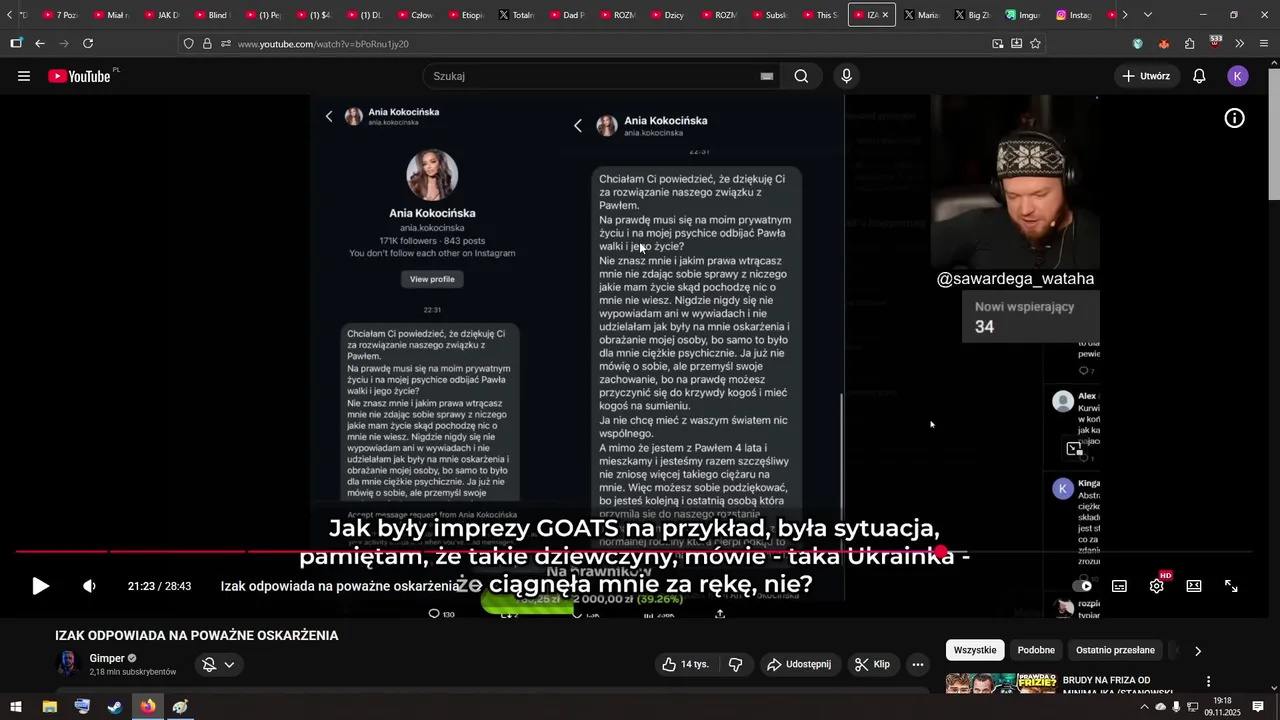
Task: Open taskbar clock showing 19:18
Action: point(1222,707)
